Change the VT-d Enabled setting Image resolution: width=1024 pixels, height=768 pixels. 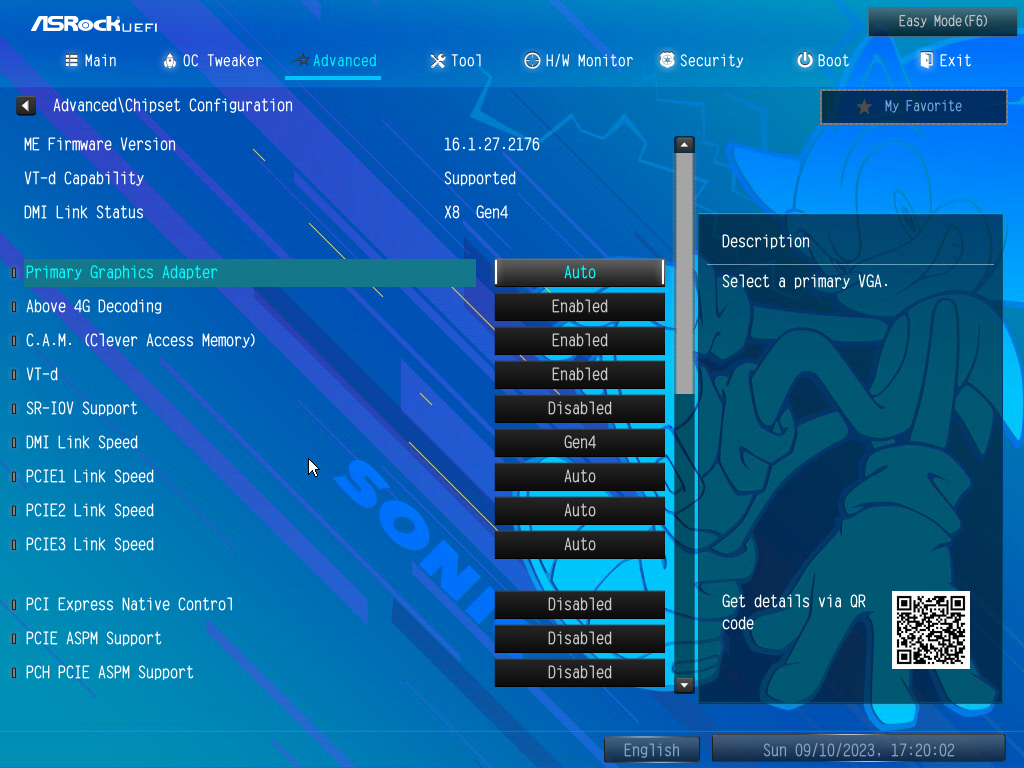pos(579,374)
